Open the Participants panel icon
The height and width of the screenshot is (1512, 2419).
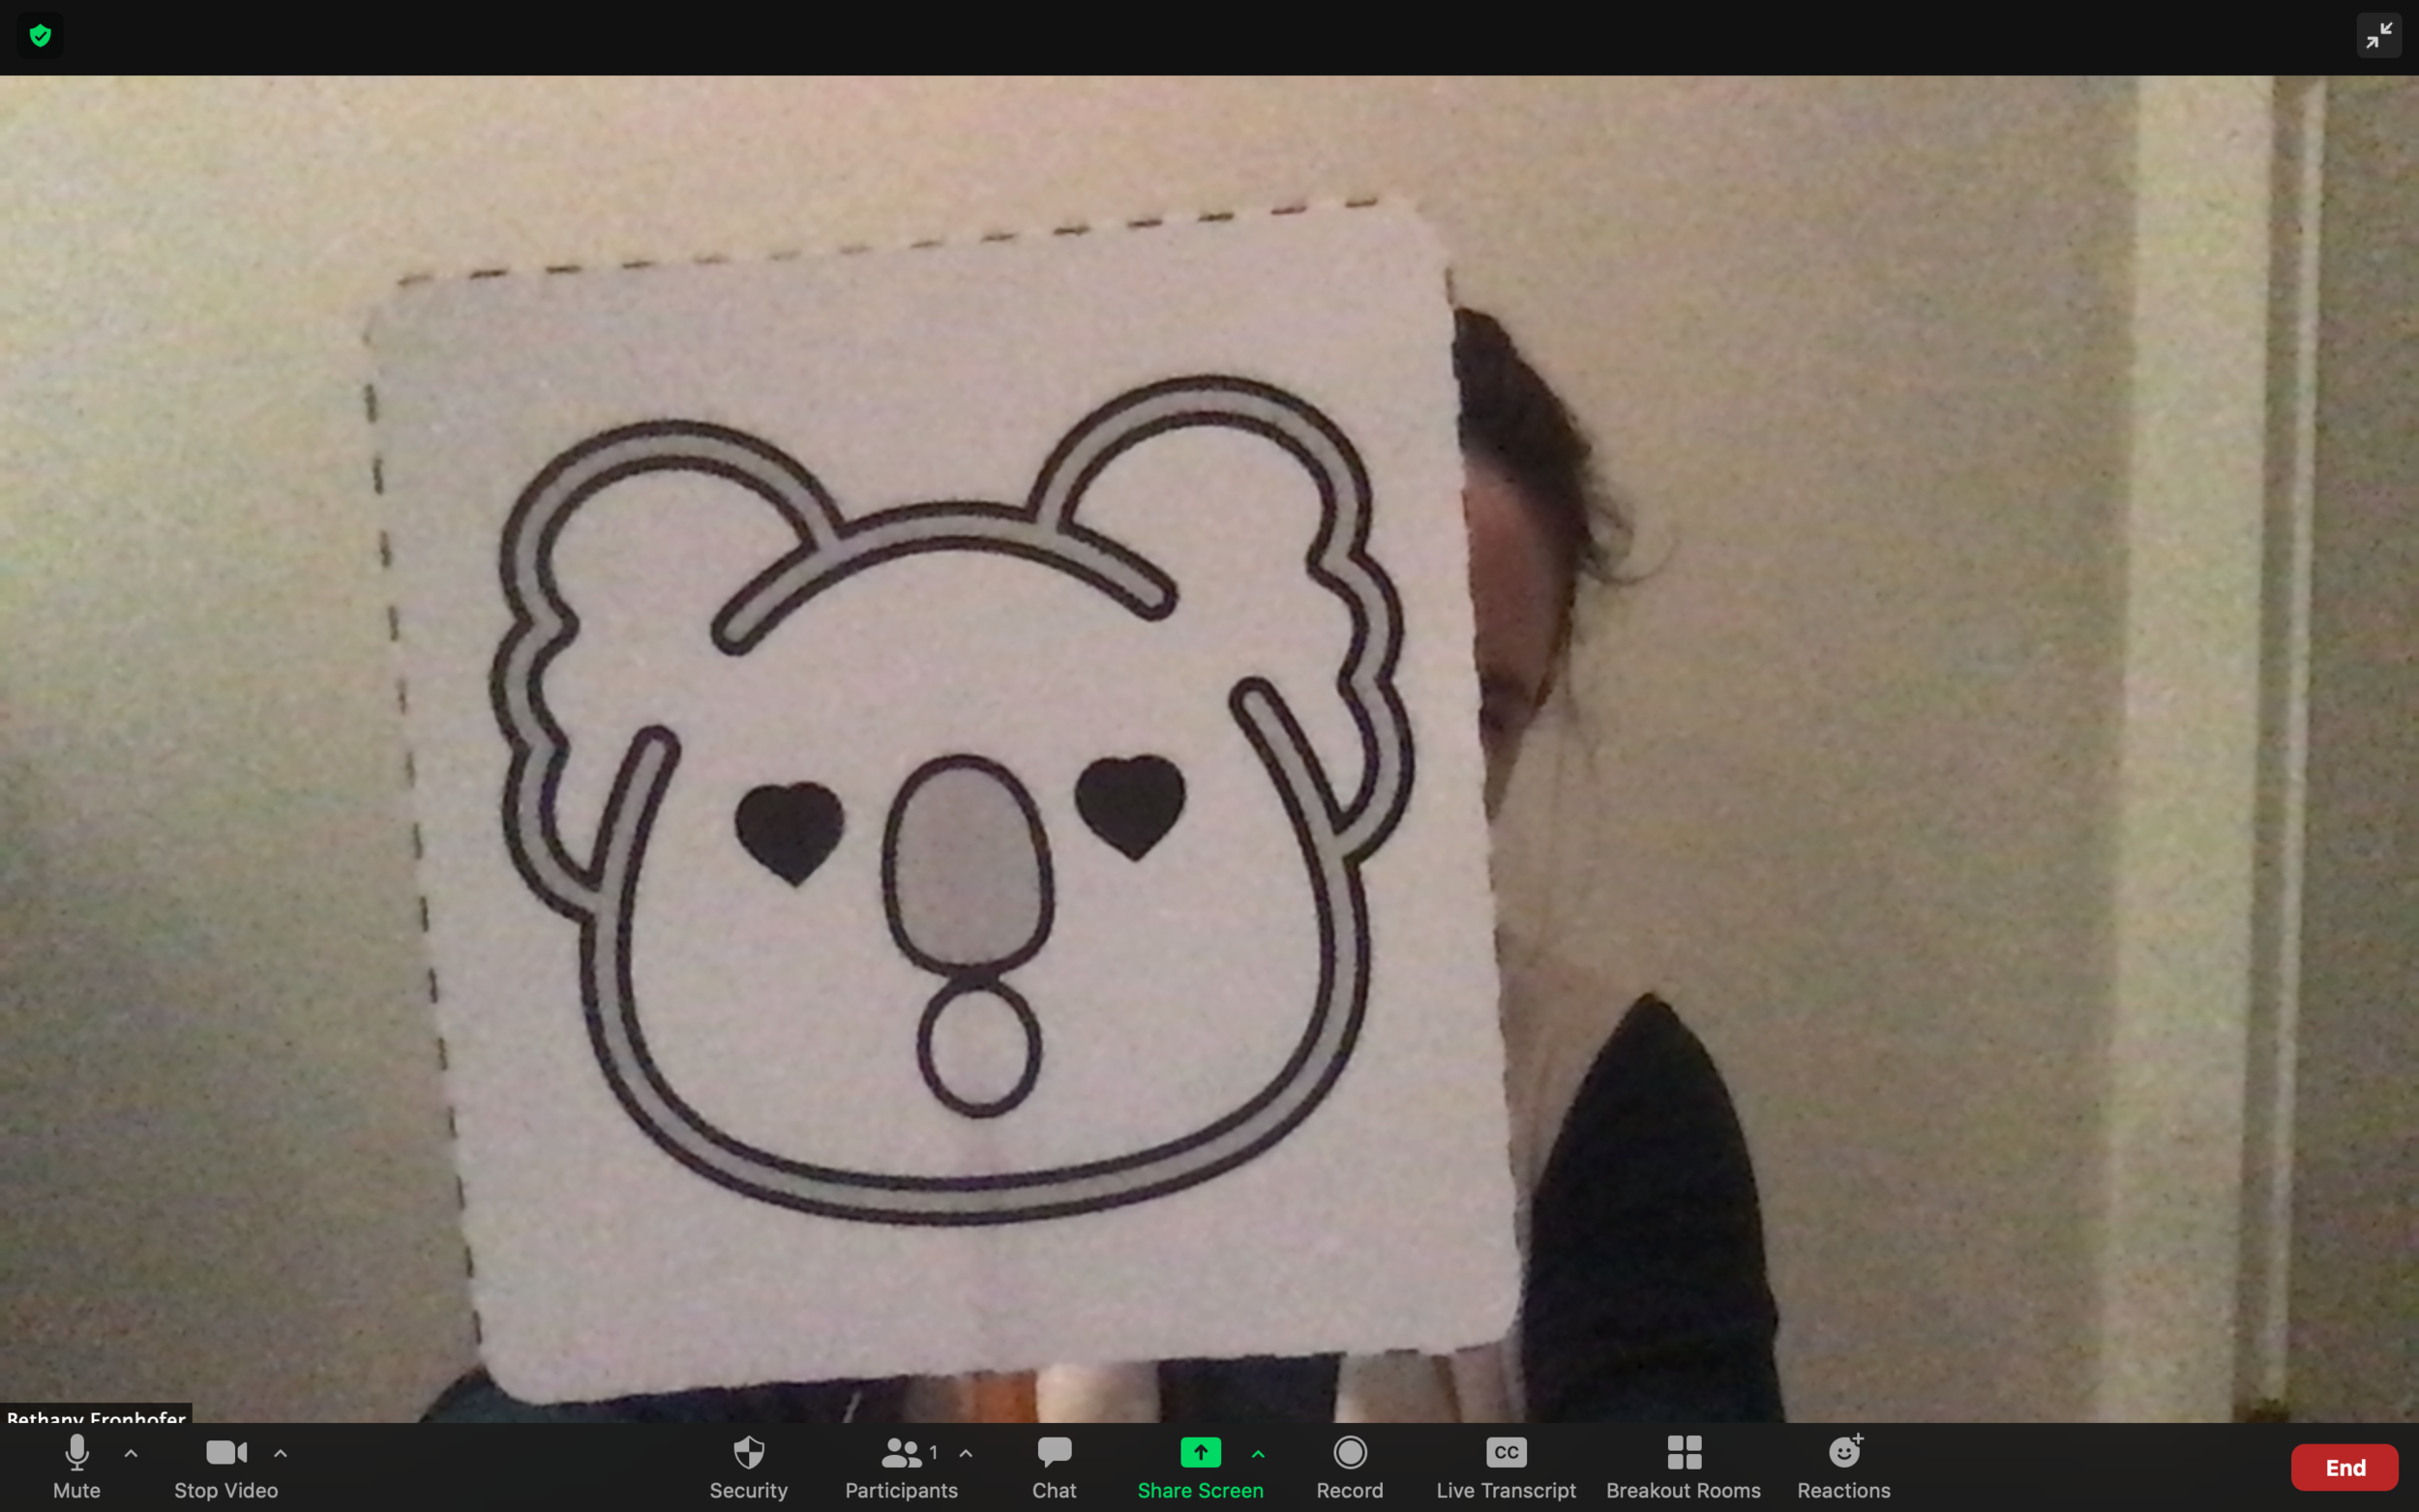pos(901,1452)
